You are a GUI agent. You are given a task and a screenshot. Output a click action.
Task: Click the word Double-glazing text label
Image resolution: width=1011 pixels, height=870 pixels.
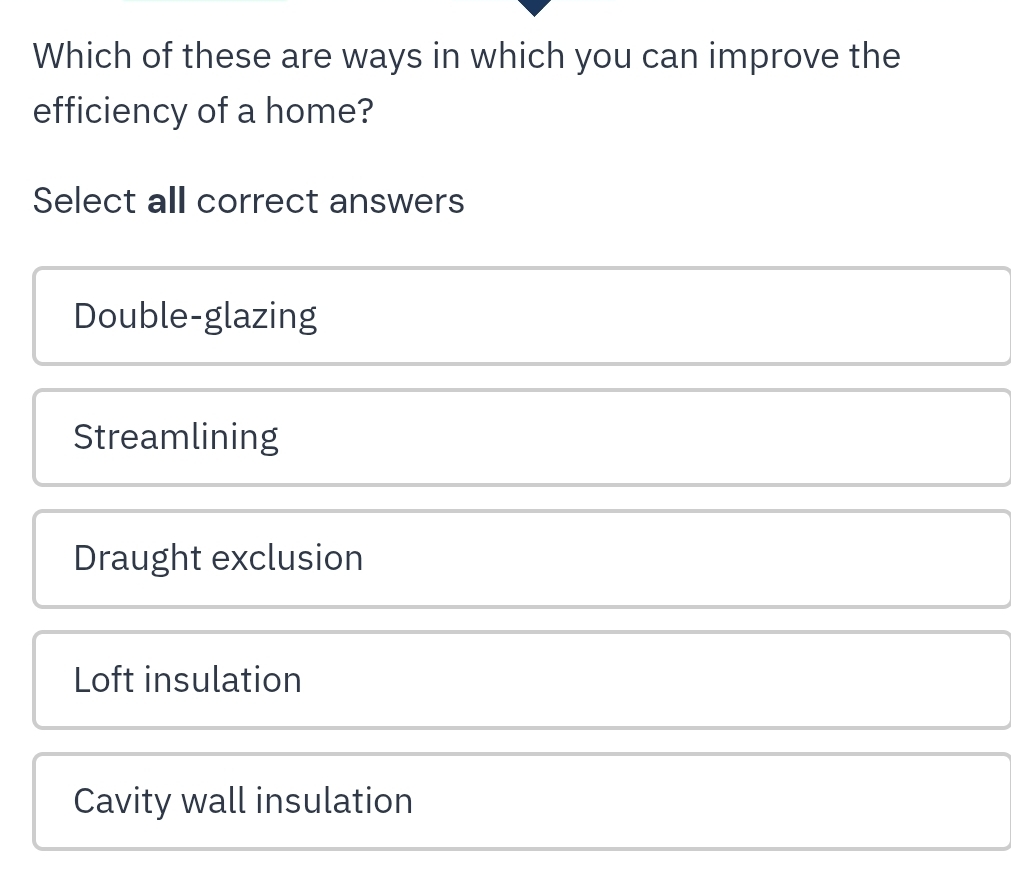click(195, 317)
